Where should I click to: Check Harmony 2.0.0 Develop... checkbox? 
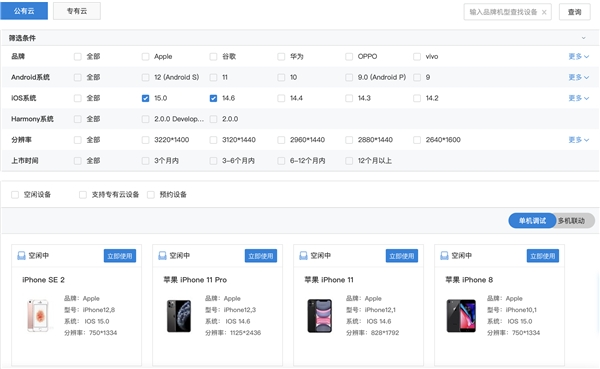tap(145, 119)
